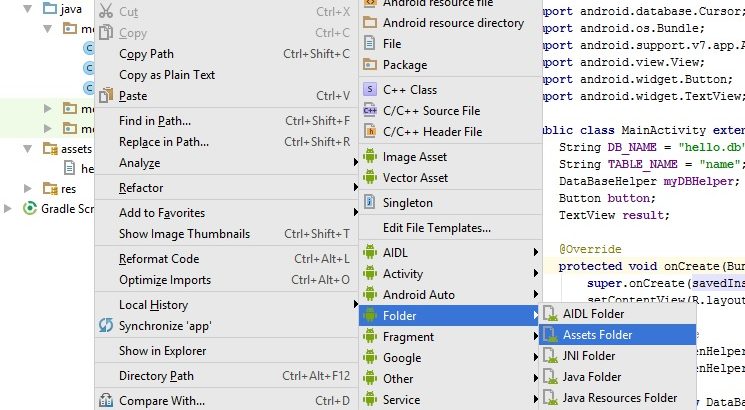The width and height of the screenshot is (745, 410).
Task: Click the JNI Folder icon in submenu
Action: (550, 356)
